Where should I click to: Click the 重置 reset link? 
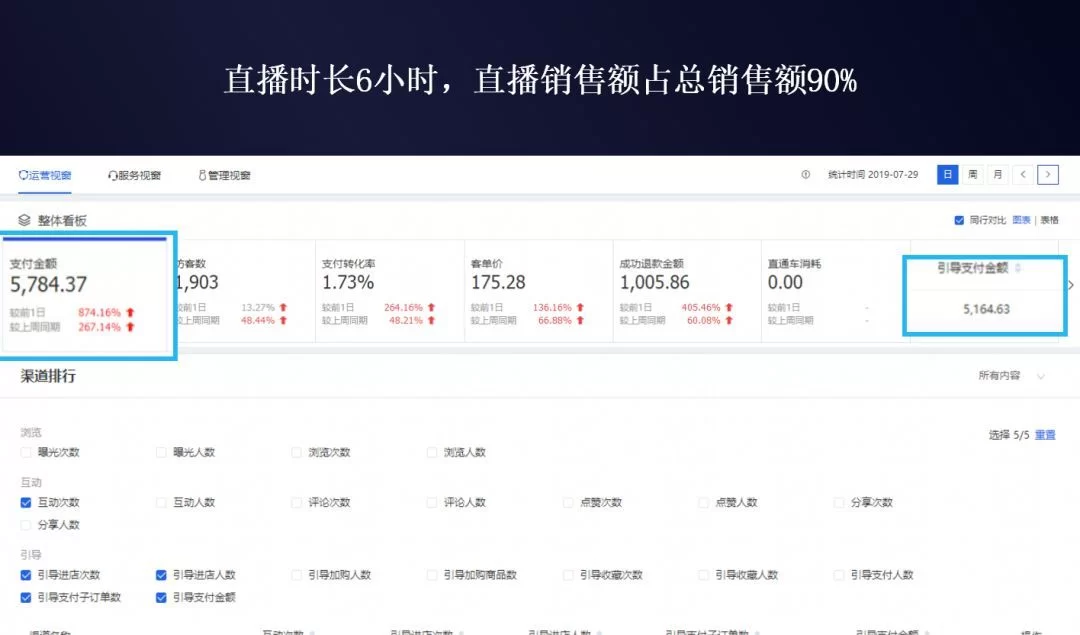[1045, 435]
